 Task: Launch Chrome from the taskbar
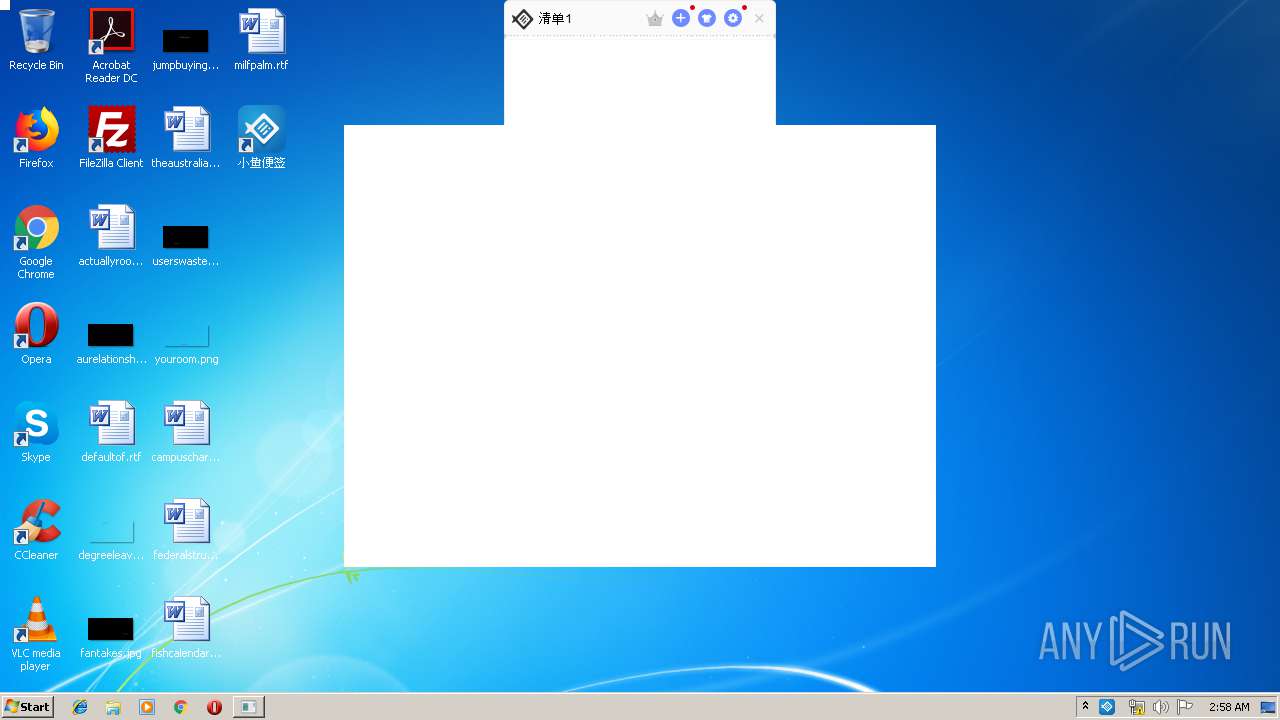(180, 707)
